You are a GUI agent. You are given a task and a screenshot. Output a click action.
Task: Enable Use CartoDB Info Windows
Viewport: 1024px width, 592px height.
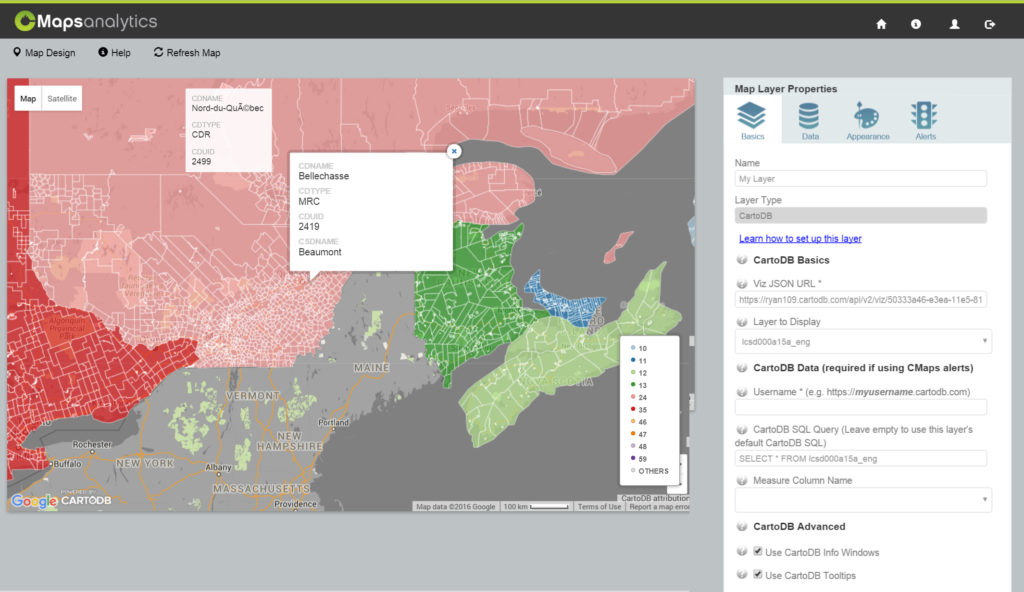[758, 550]
